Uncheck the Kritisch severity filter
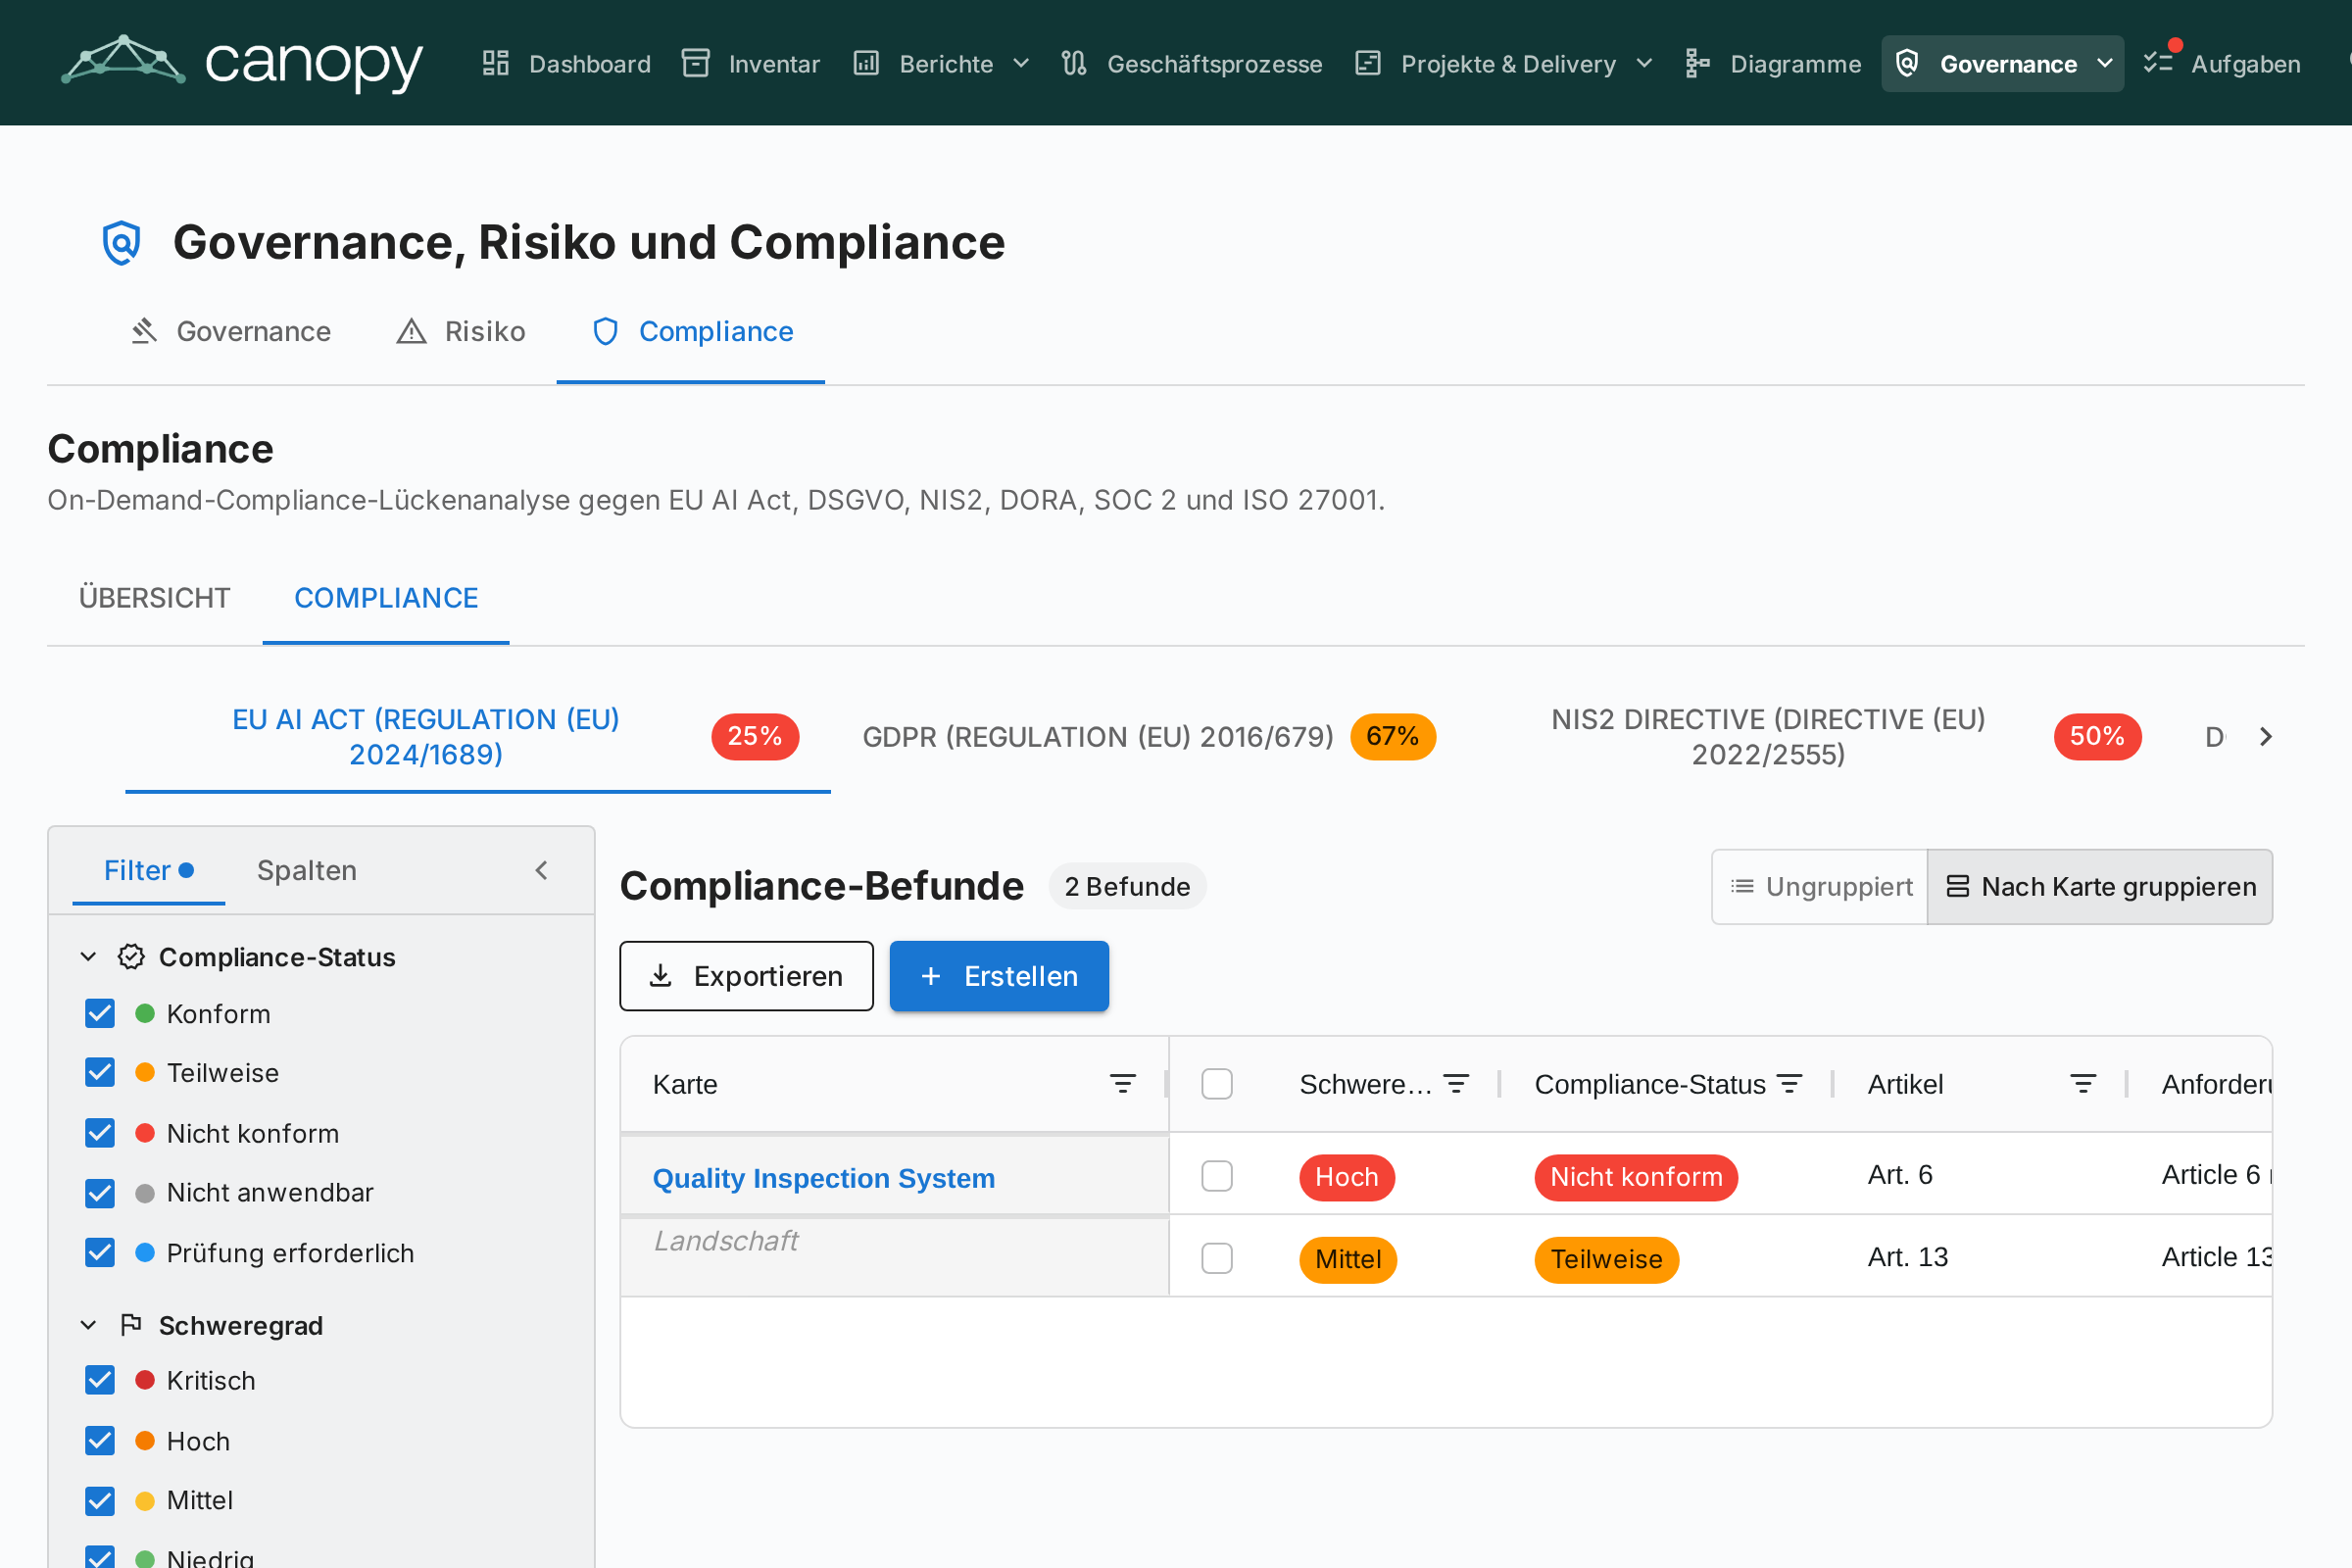 (x=100, y=1381)
